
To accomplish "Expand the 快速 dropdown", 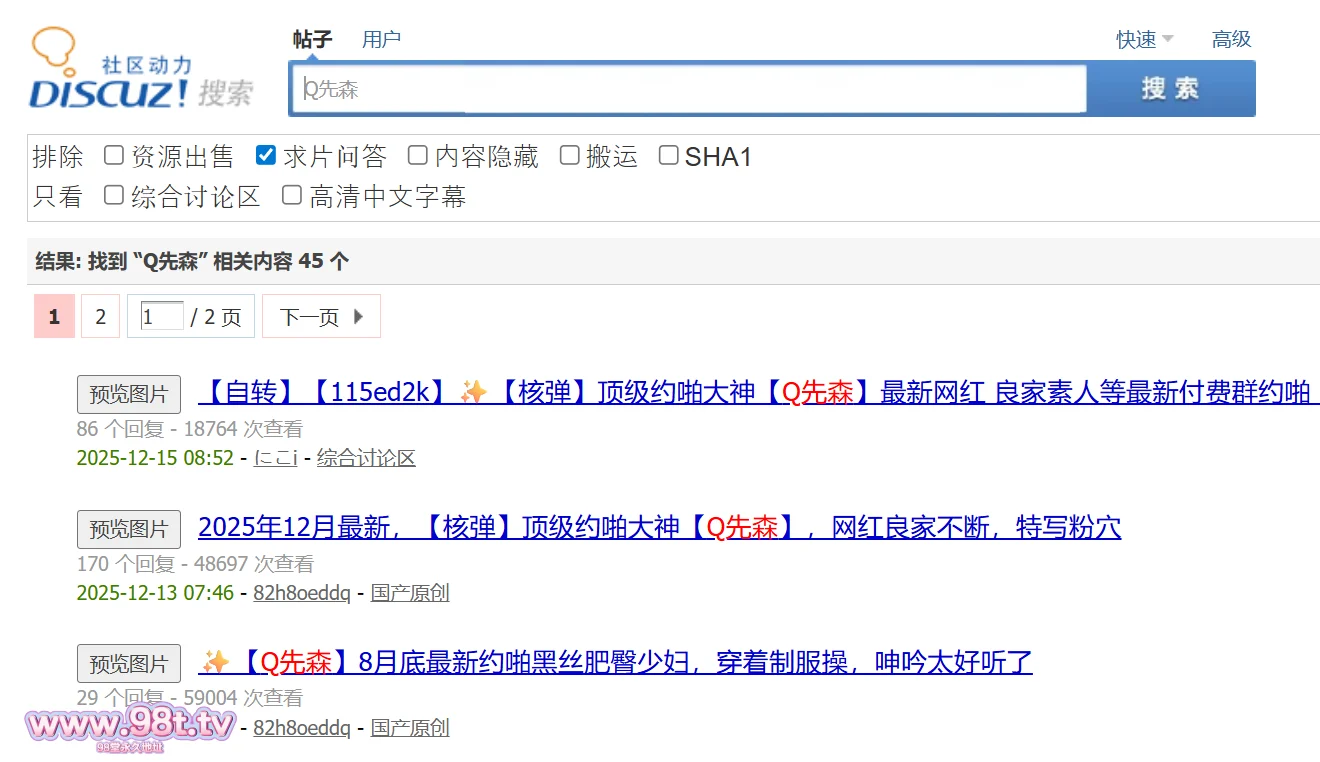I will point(1144,39).
